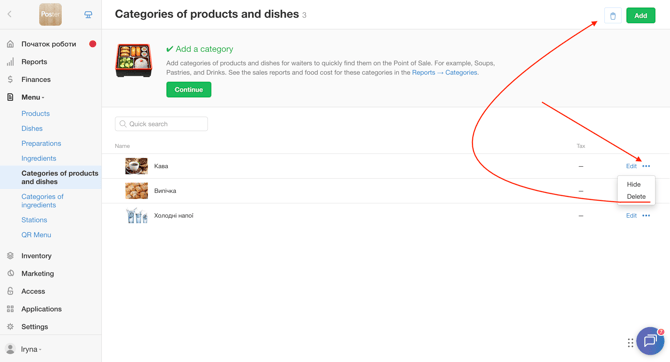Viewport: 670px width, 362px height.
Task: Go back using the left chevron
Action: point(9,14)
